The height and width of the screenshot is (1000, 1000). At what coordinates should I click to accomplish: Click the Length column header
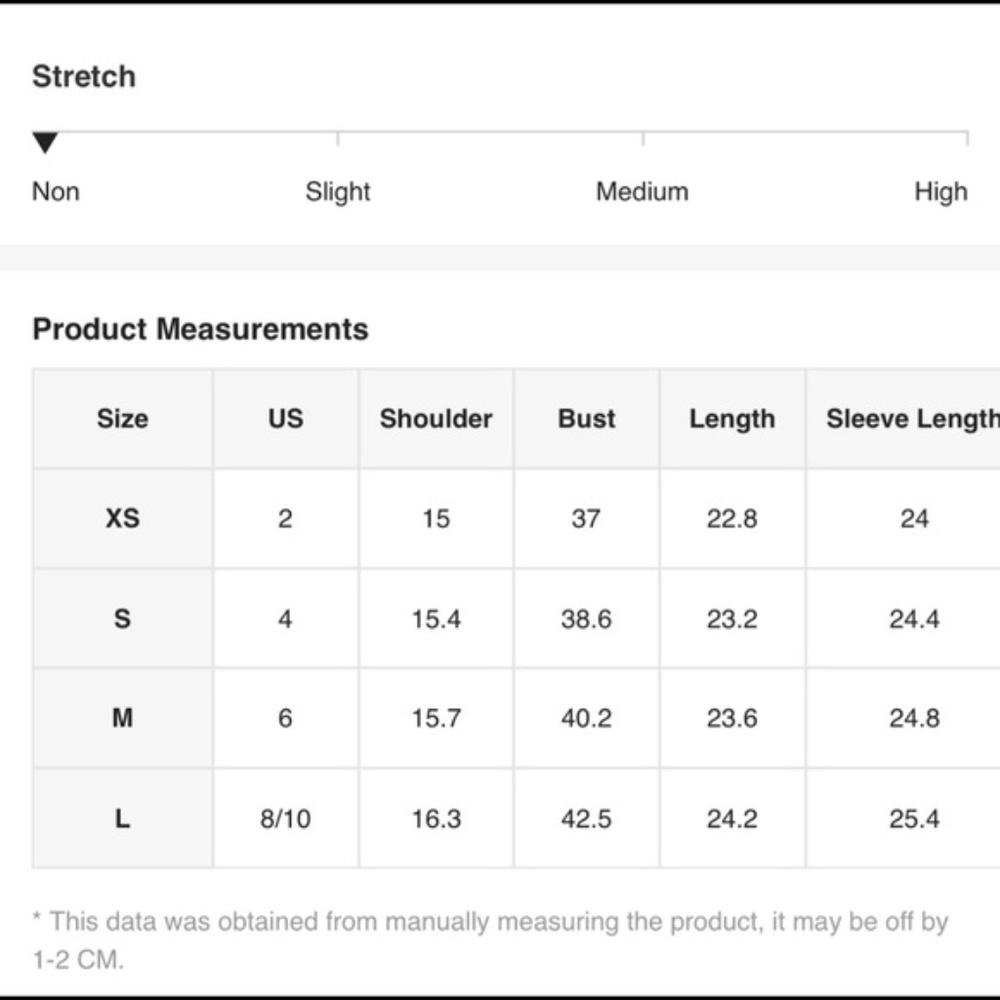click(732, 418)
